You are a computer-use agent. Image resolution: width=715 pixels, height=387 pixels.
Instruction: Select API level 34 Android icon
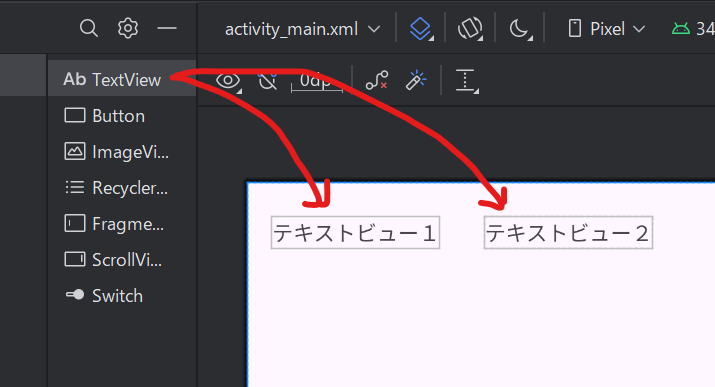(681, 29)
